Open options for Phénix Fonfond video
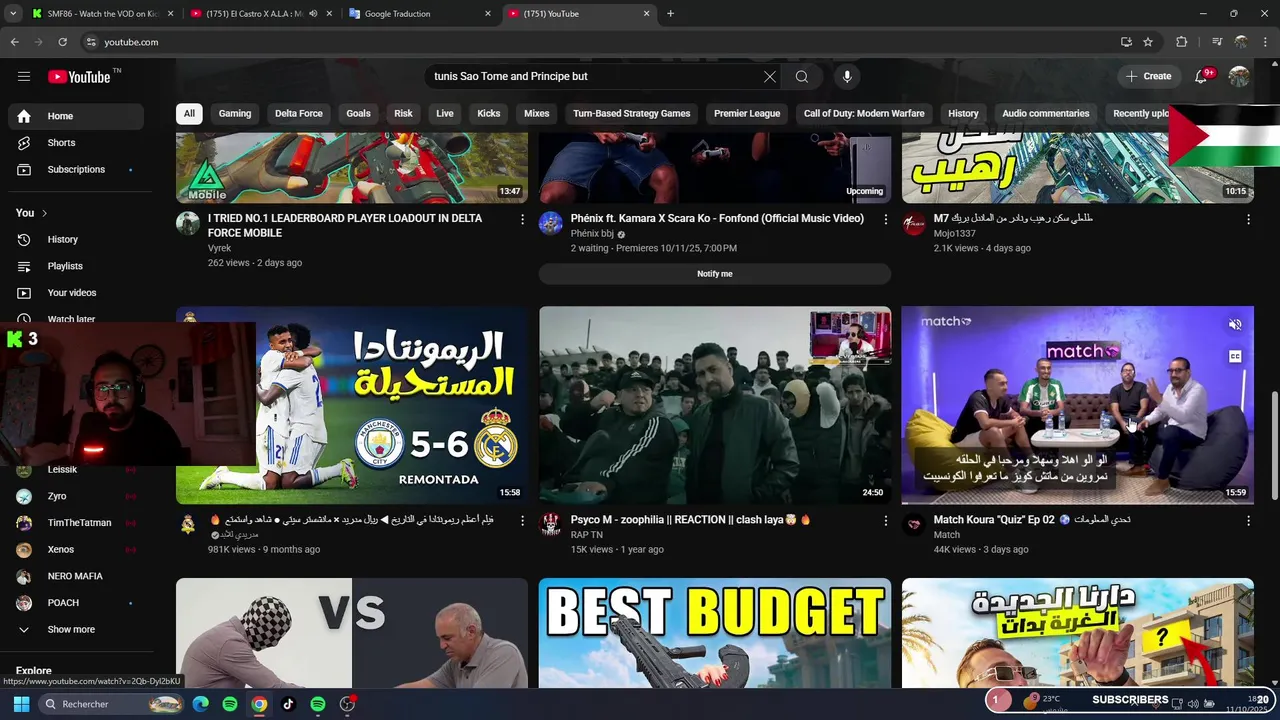 coord(885,219)
